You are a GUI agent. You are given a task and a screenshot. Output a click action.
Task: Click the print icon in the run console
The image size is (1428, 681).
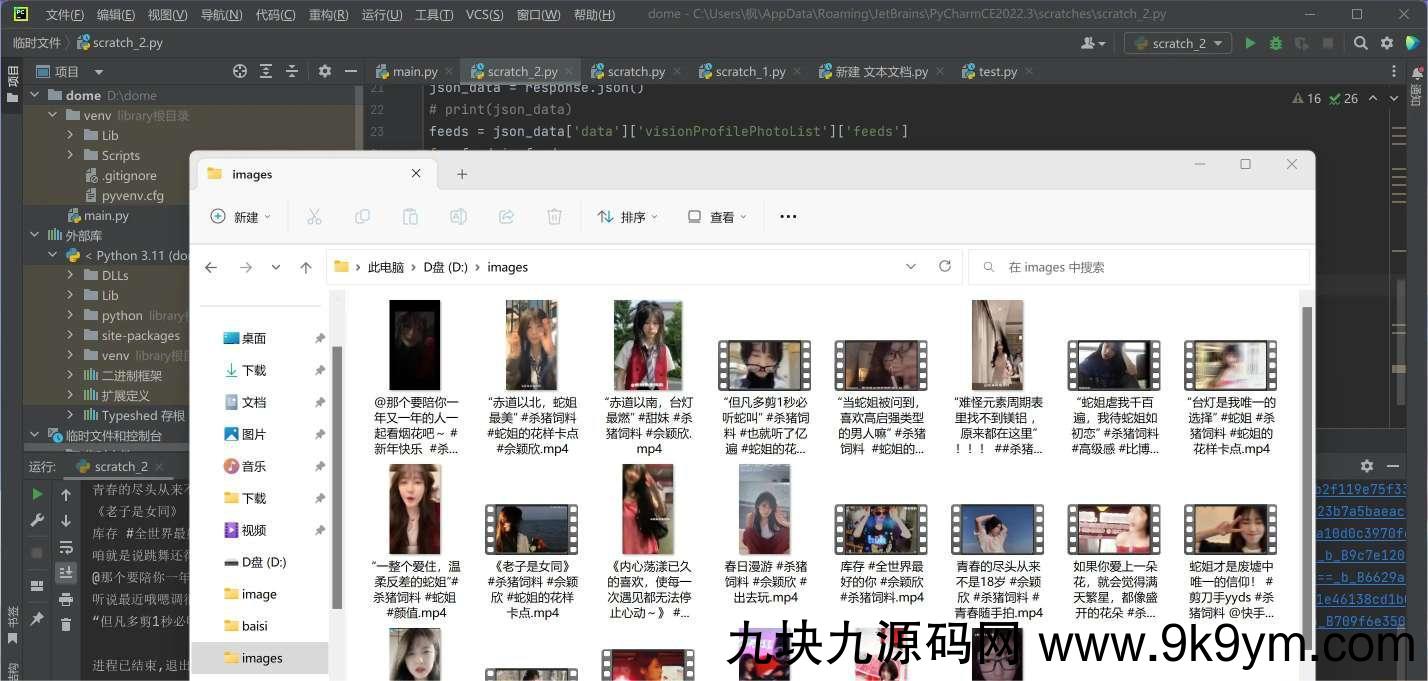66,598
